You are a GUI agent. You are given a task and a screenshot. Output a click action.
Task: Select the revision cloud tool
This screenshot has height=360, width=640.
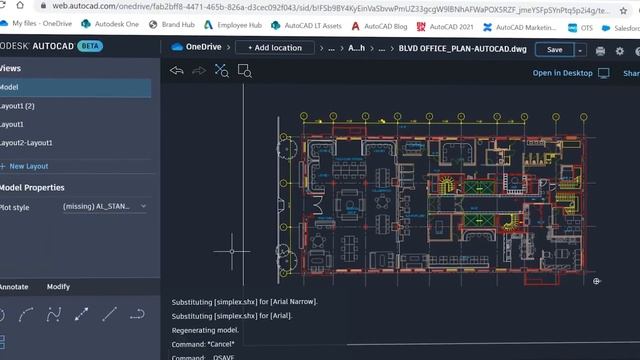(x=137, y=314)
